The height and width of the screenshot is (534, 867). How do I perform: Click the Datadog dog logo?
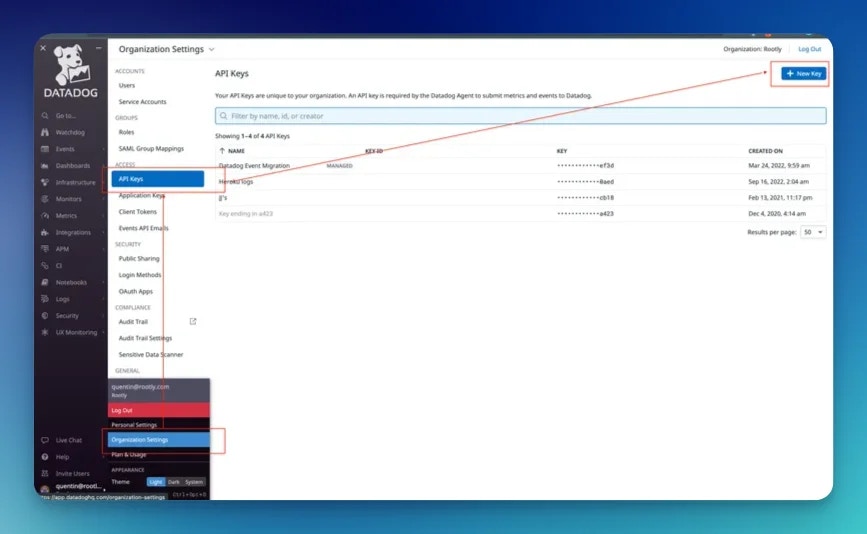[71, 65]
